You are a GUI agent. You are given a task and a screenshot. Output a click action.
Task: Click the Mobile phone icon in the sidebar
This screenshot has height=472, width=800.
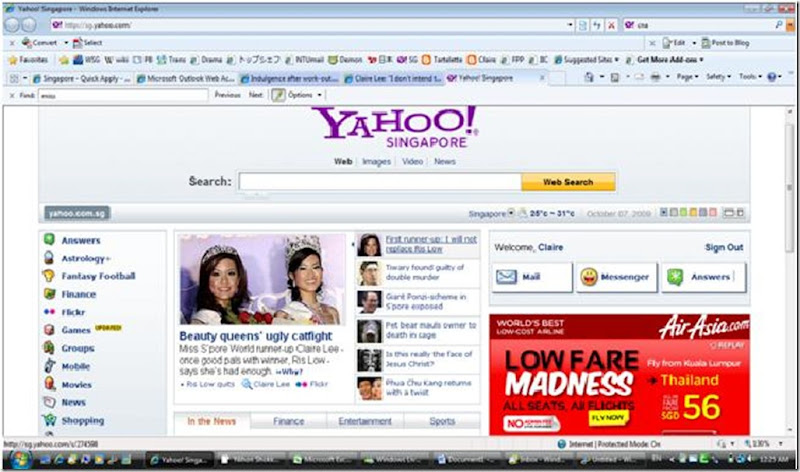coord(49,366)
